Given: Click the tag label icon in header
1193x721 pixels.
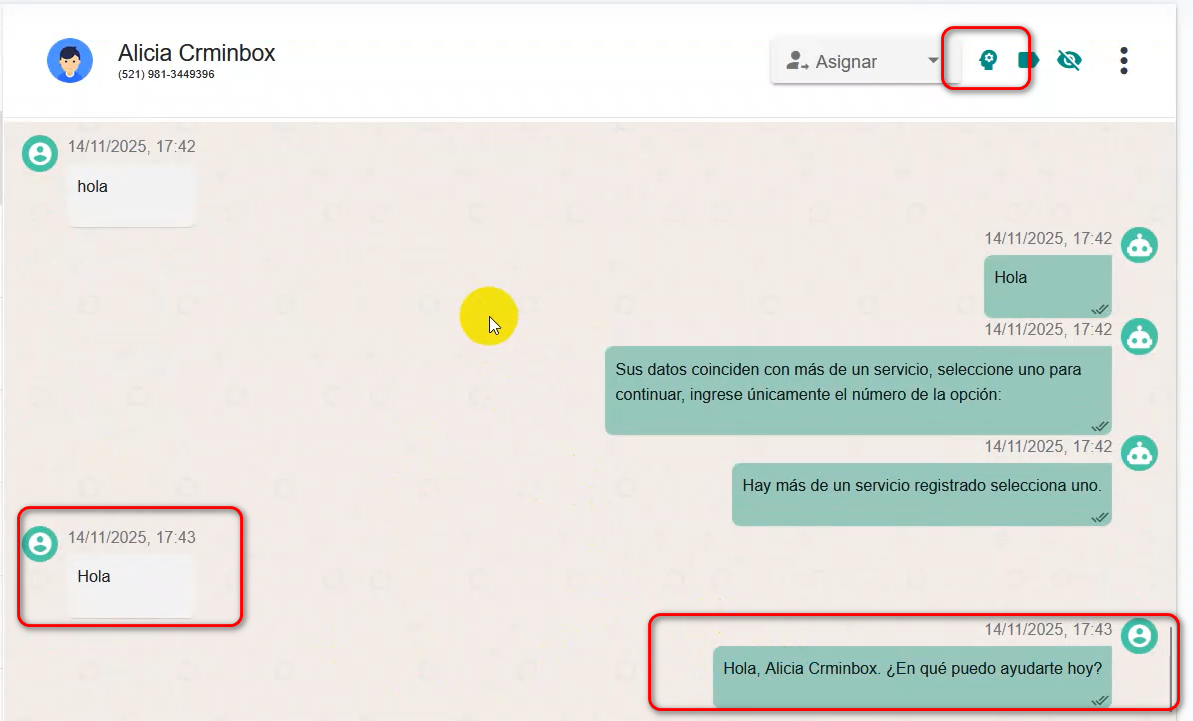Looking at the screenshot, I should (1028, 60).
